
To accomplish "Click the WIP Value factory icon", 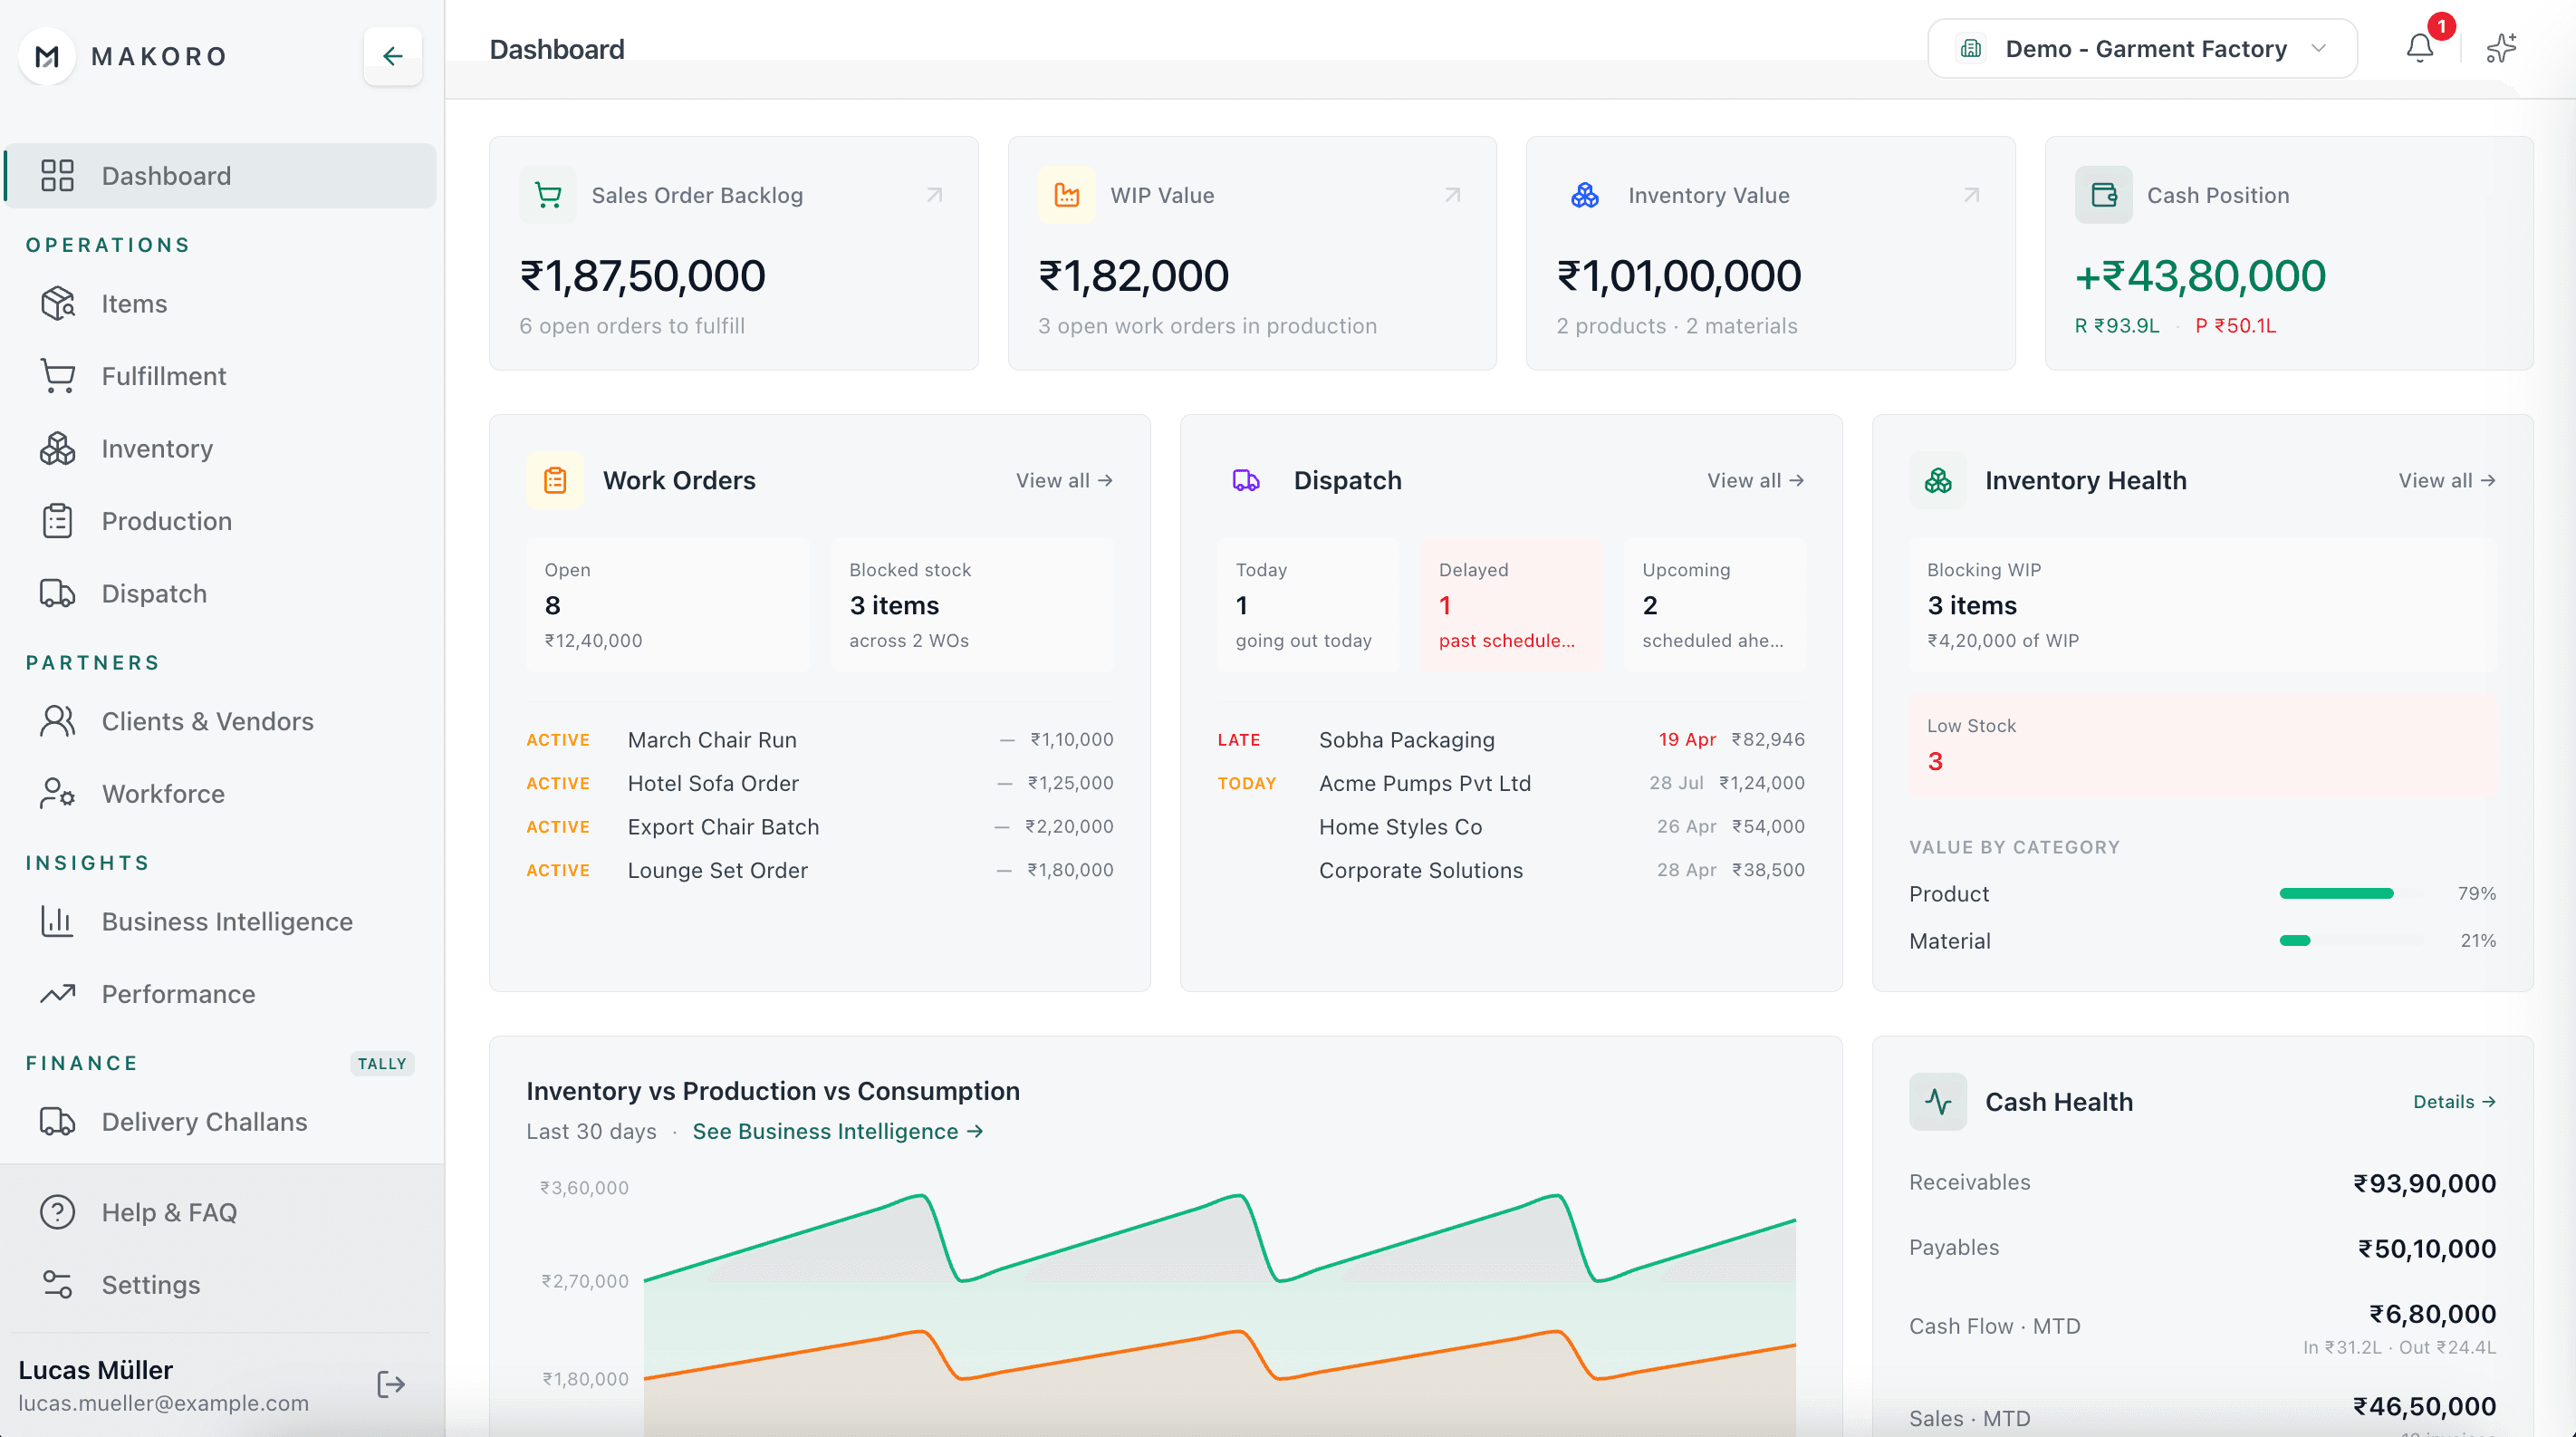I will pos(1066,195).
